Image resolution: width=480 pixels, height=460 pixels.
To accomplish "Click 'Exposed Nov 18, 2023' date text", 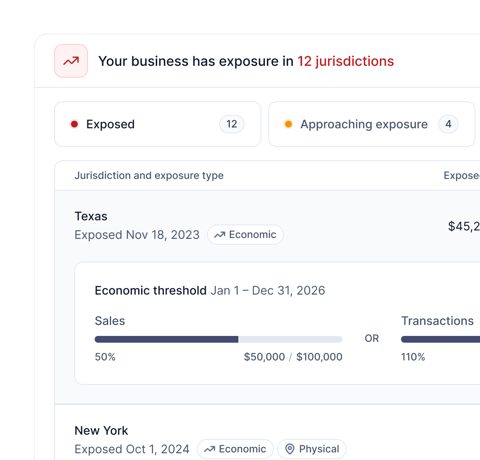I will [137, 235].
